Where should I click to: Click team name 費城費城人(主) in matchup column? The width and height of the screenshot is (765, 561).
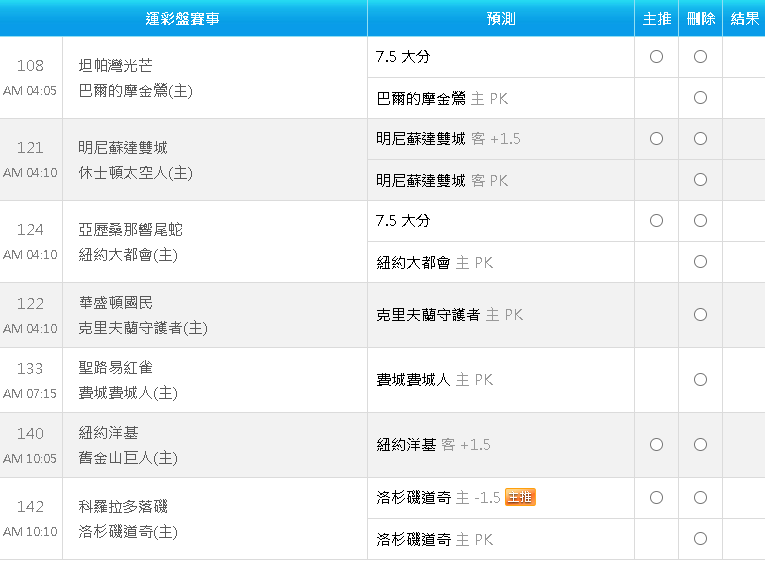pos(128,393)
